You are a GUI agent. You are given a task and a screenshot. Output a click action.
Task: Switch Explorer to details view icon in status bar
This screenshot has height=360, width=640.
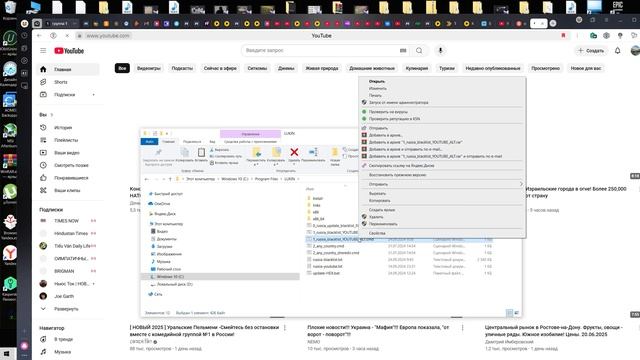coord(509,313)
